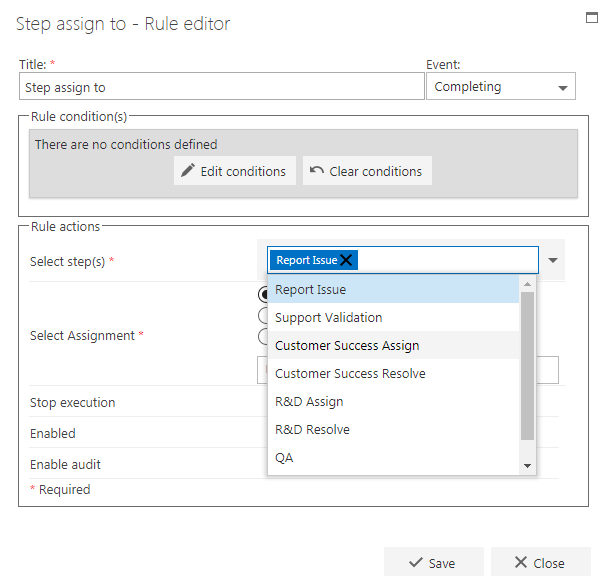Choose R&D Resolve in the step list
The height and width of the screenshot is (588, 605).
pyautogui.click(x=393, y=429)
